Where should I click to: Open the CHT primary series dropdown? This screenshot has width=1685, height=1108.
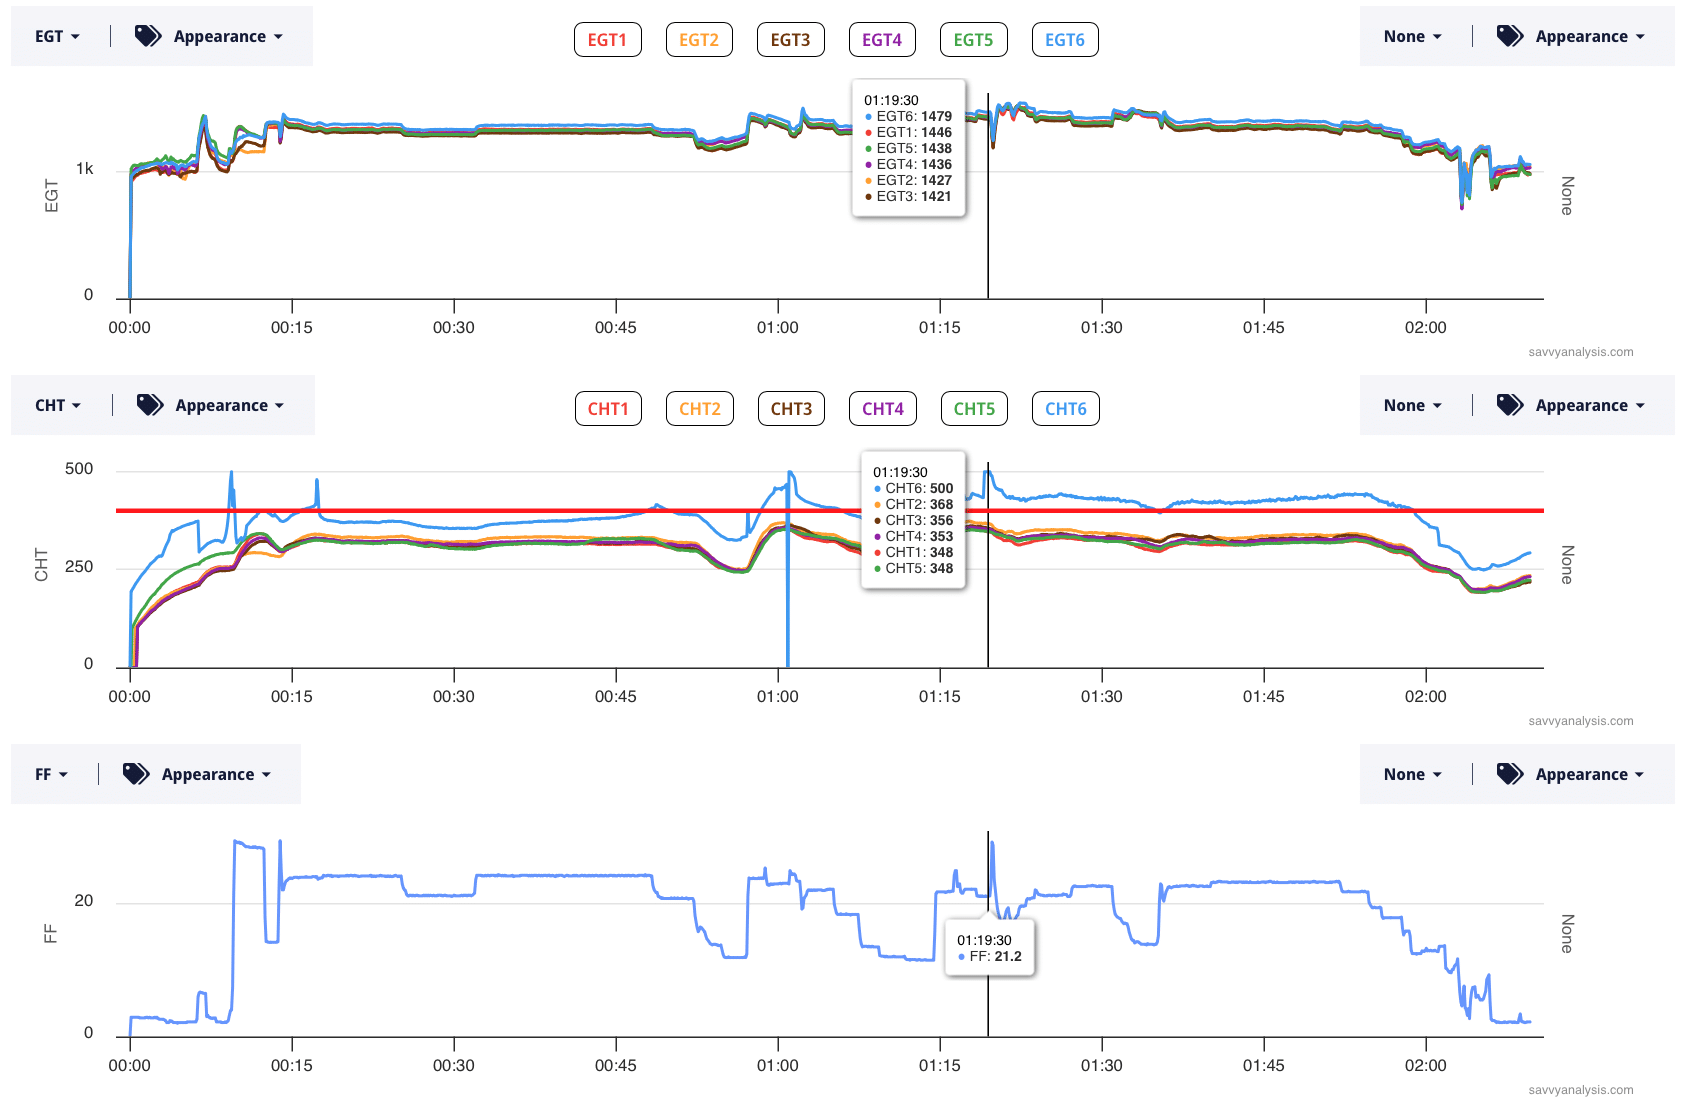pyautogui.click(x=58, y=405)
